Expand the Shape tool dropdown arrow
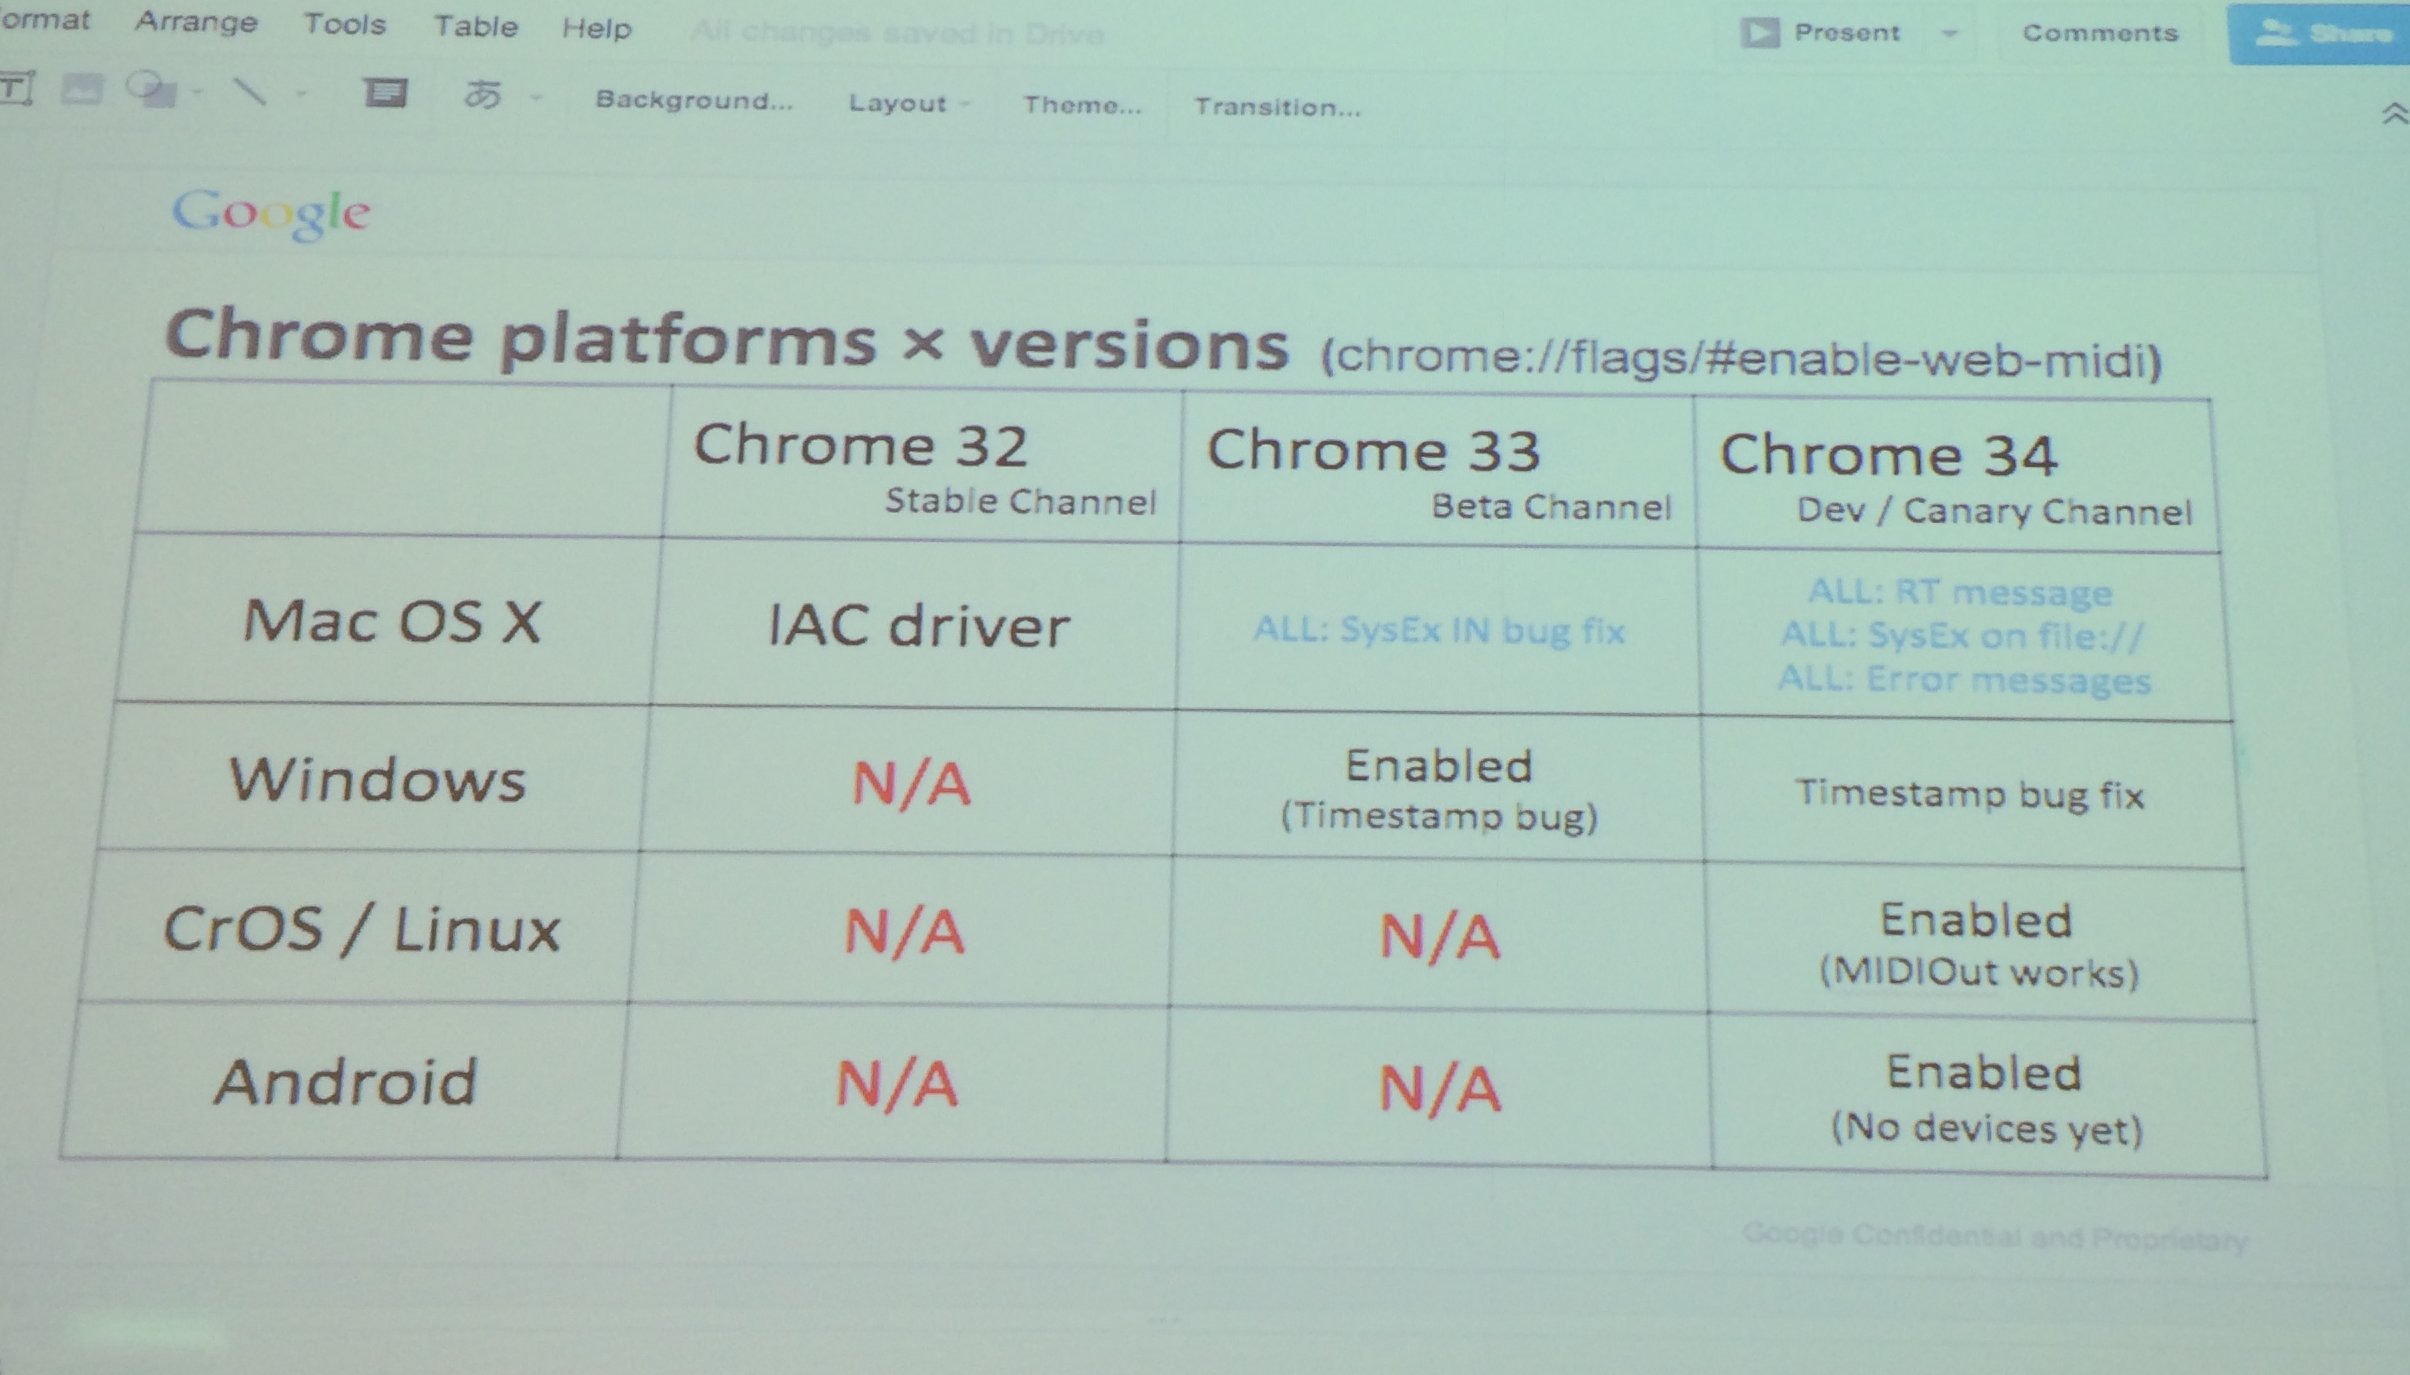Viewport: 2410px width, 1375px height. (197, 93)
